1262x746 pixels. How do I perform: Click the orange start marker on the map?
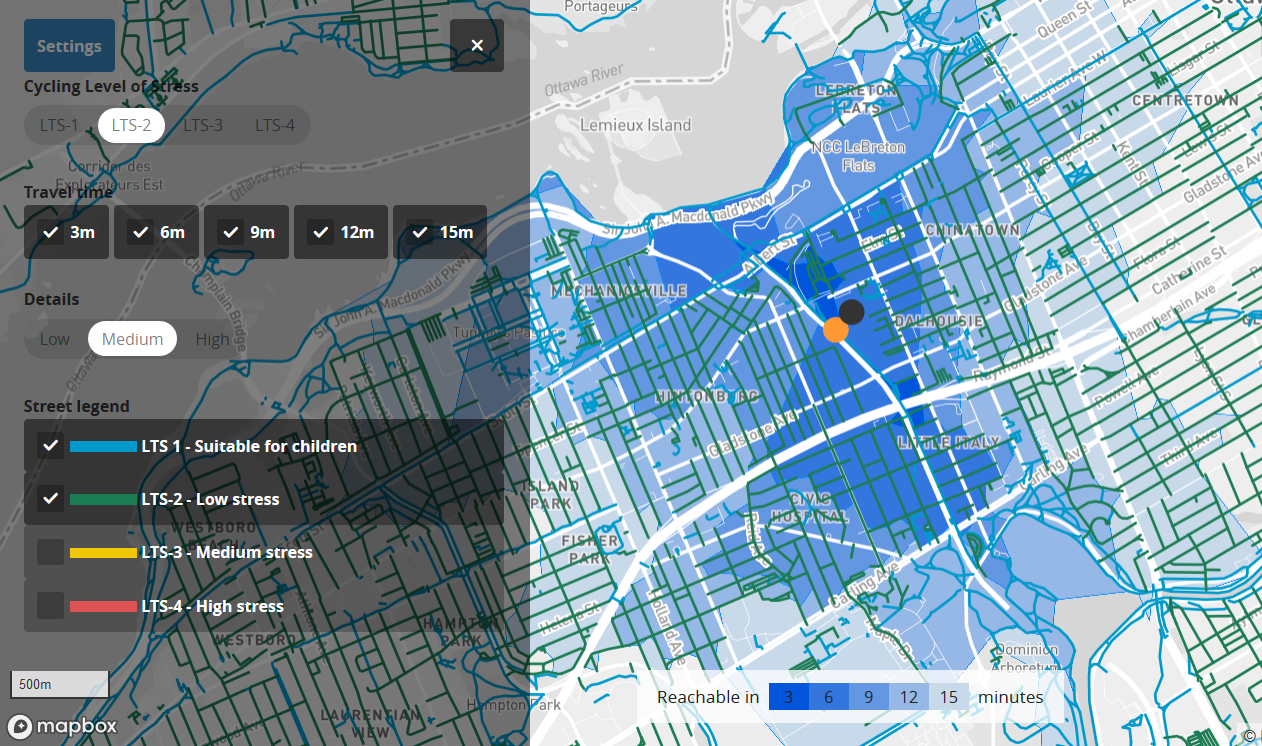pos(837,330)
